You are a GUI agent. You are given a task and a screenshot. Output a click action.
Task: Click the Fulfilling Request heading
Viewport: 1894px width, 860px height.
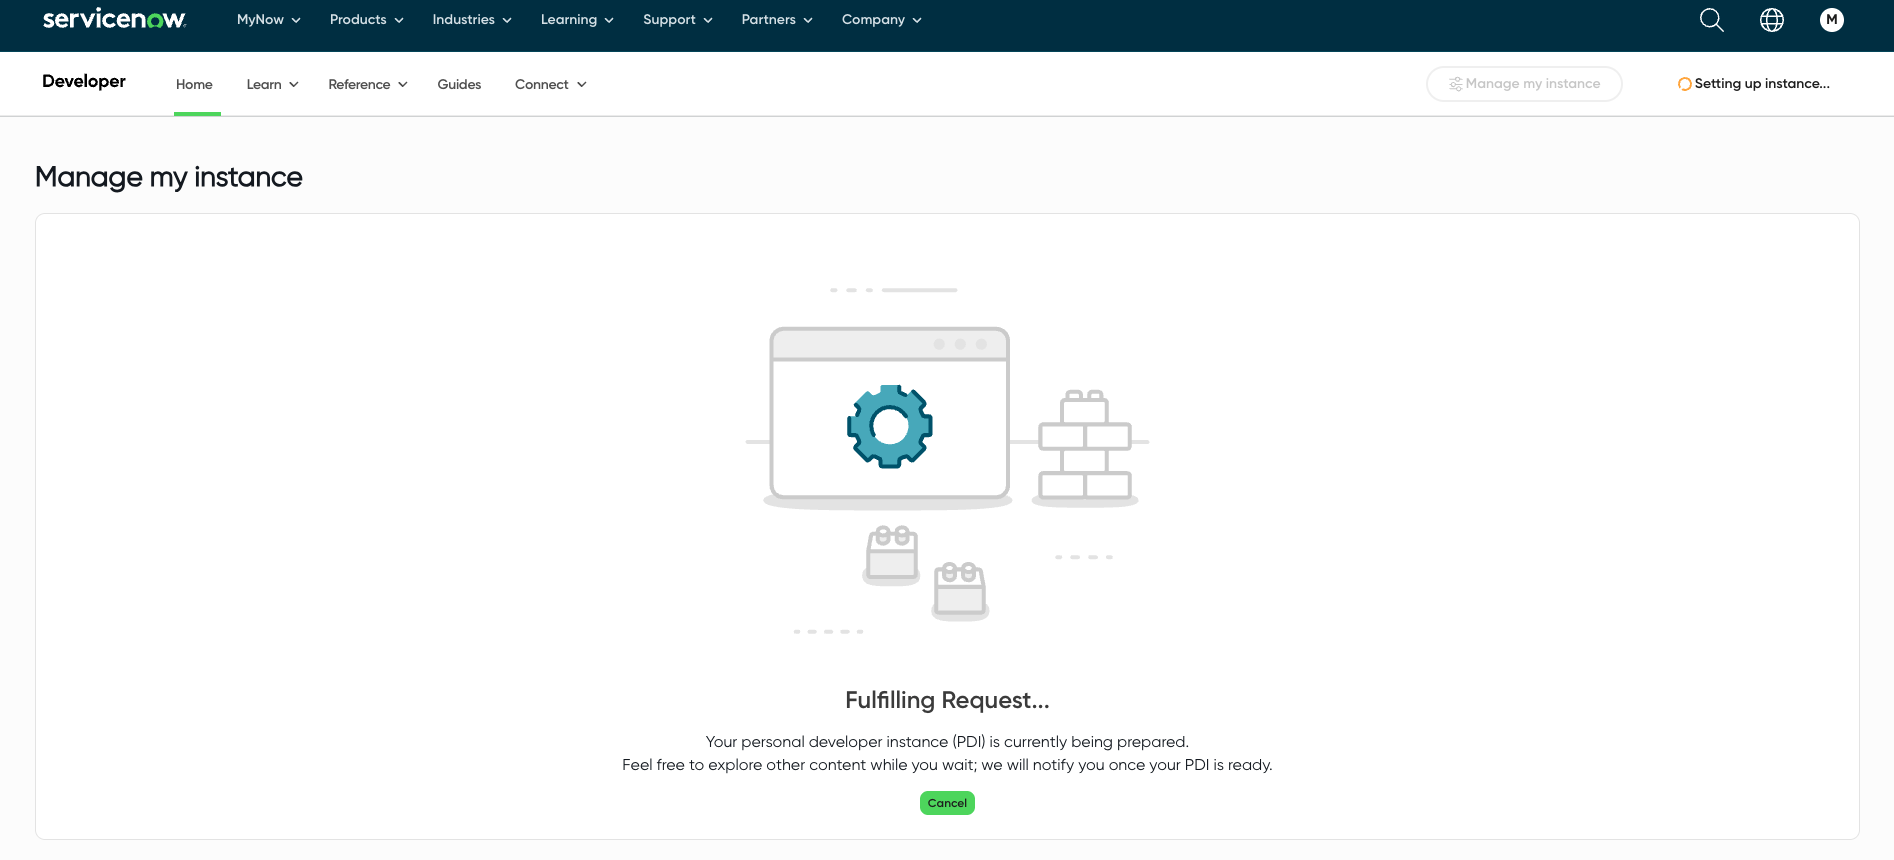pos(947,700)
